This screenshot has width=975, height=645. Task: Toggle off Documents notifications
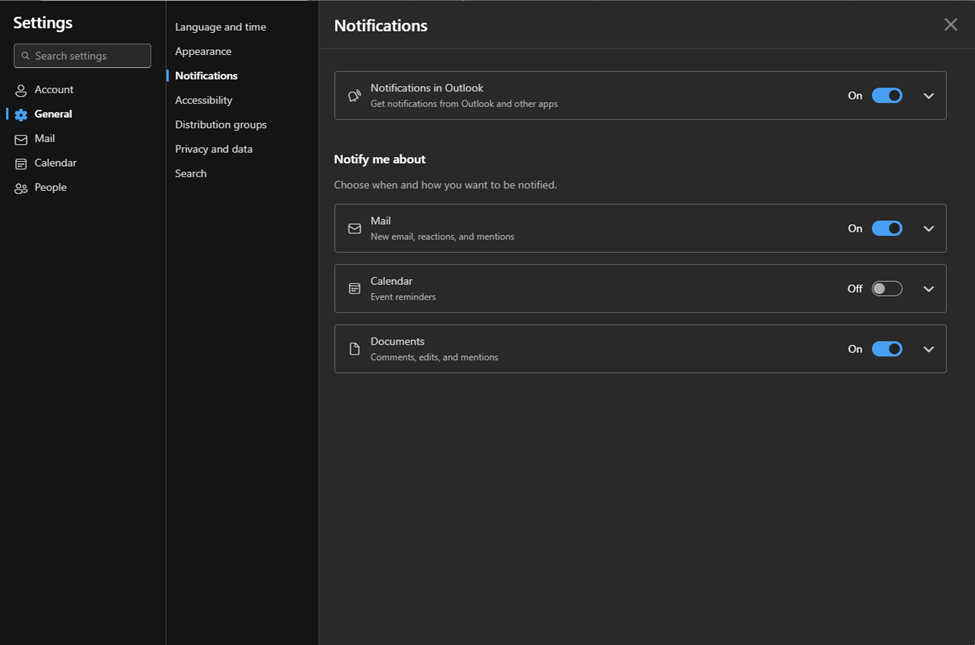click(886, 348)
